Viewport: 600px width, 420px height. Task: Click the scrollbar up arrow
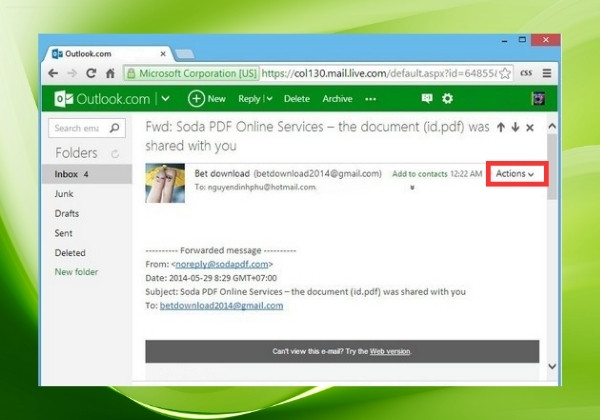click(552, 126)
